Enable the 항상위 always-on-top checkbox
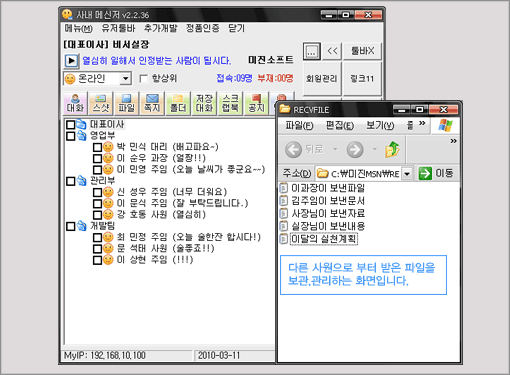This screenshot has width=510, height=375. 144,79
